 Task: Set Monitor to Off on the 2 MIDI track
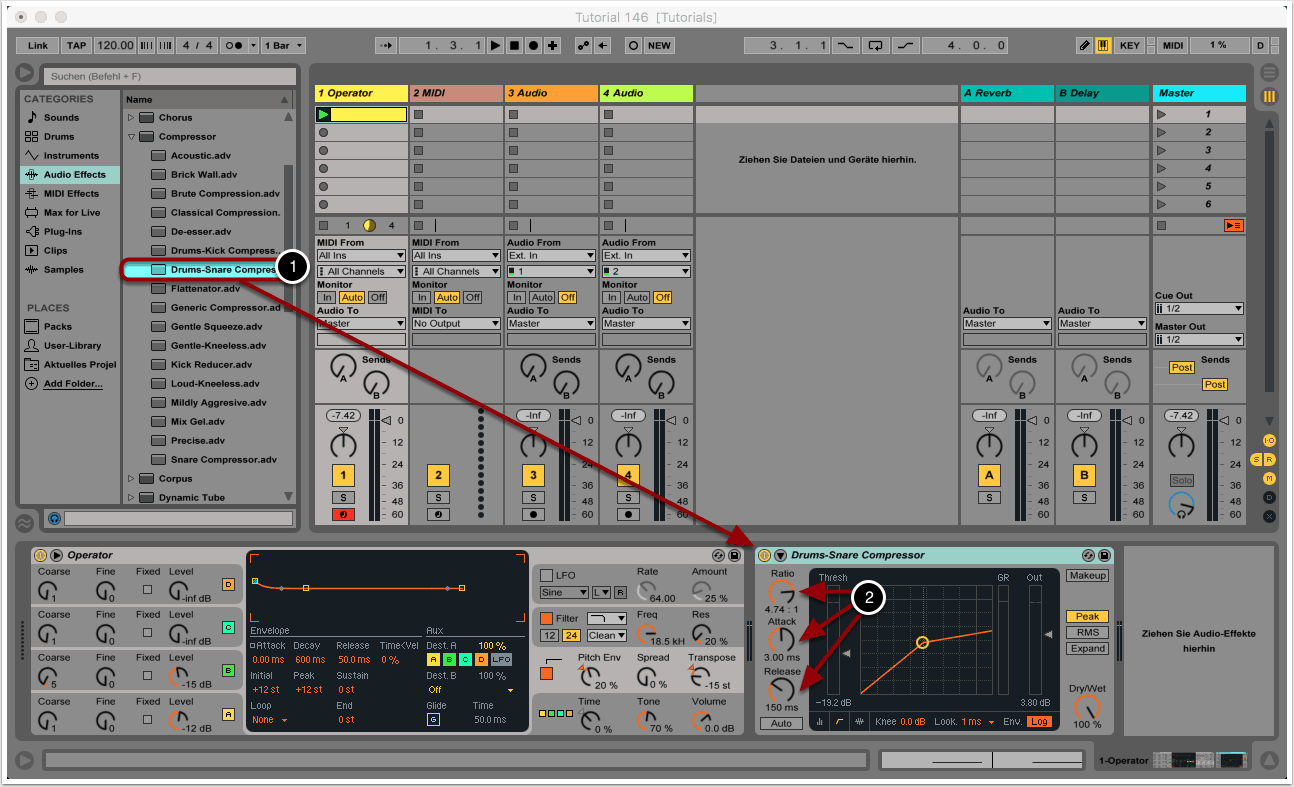pos(472,298)
